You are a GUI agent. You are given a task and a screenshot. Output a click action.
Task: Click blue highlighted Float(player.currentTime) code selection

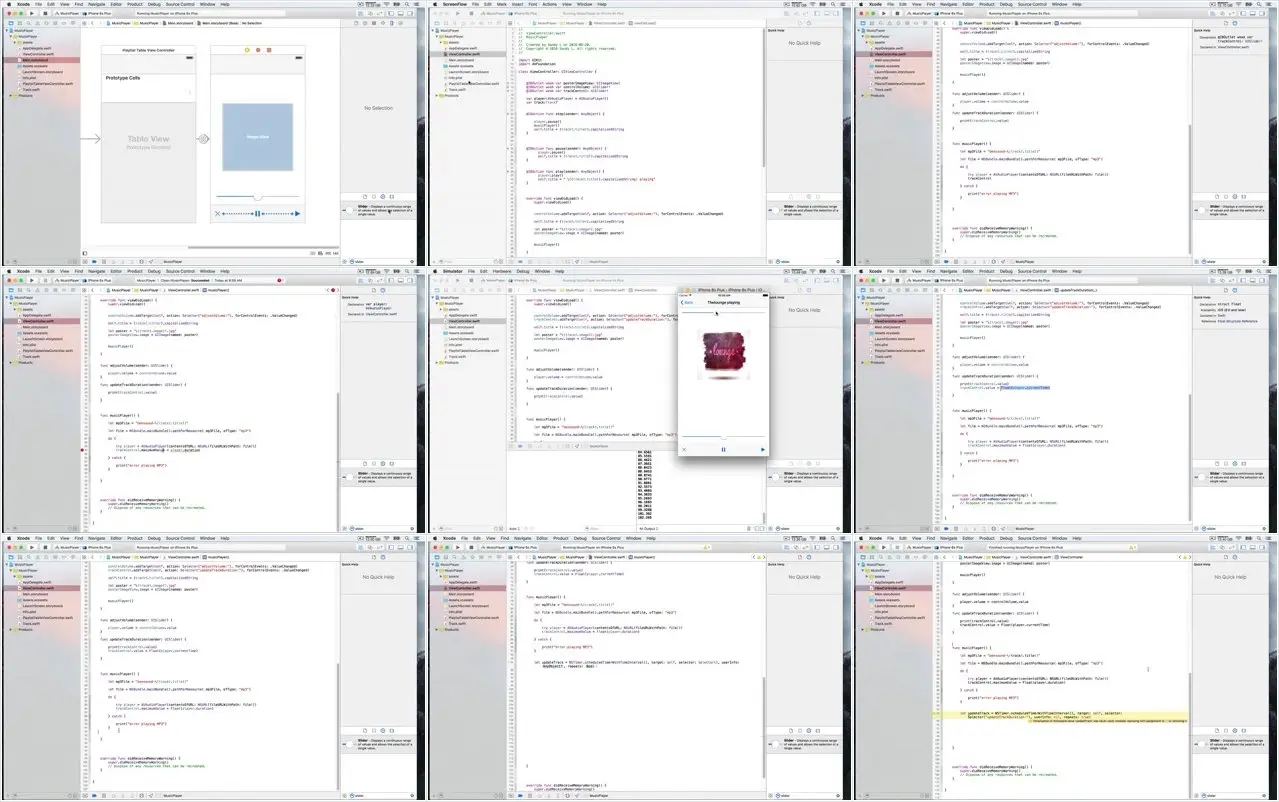pos(1025,386)
